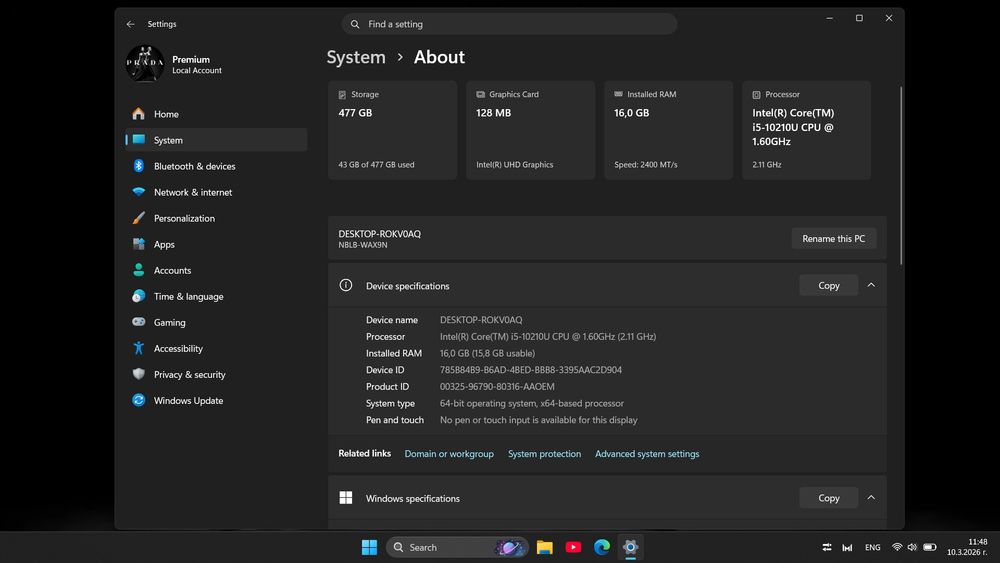Click the battery tray icon
Screen dimensions: 1000x563
click(930, 547)
